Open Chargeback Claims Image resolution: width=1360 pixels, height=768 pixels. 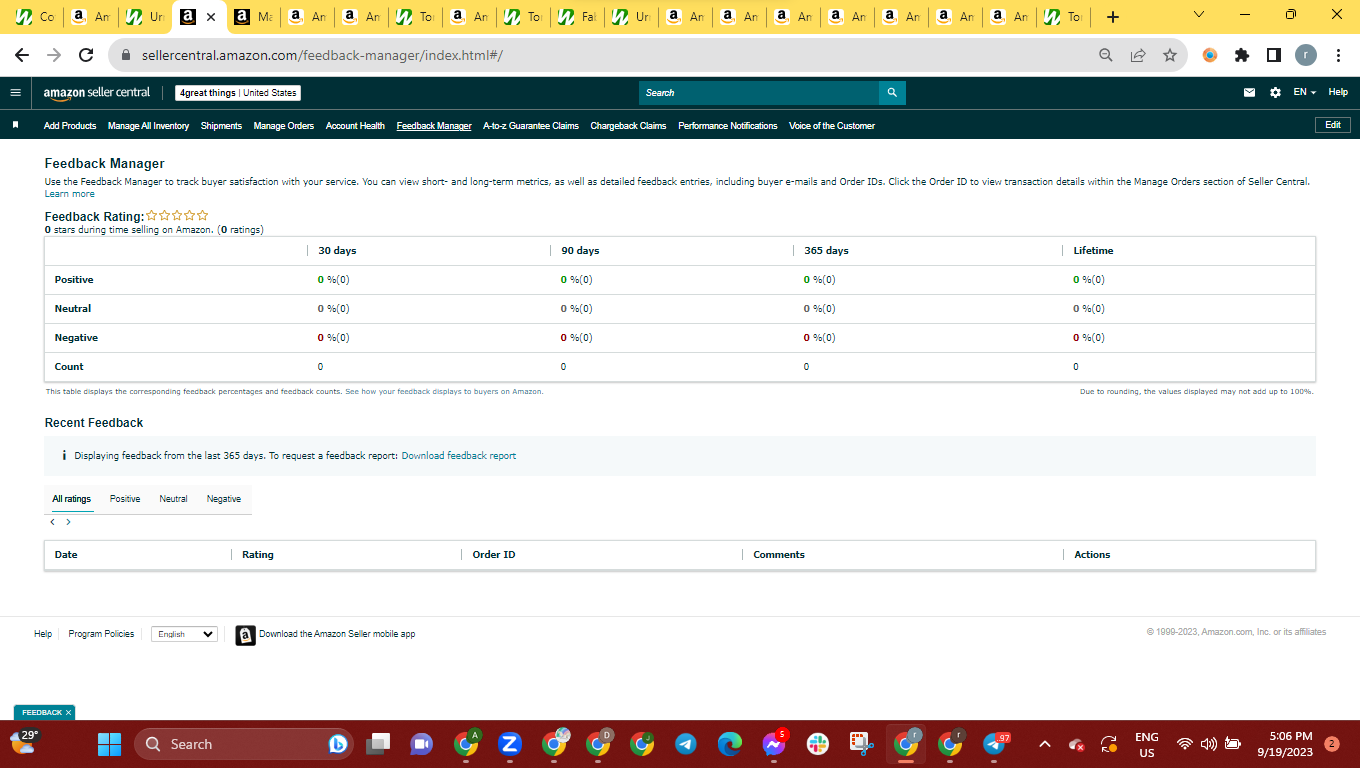click(628, 126)
